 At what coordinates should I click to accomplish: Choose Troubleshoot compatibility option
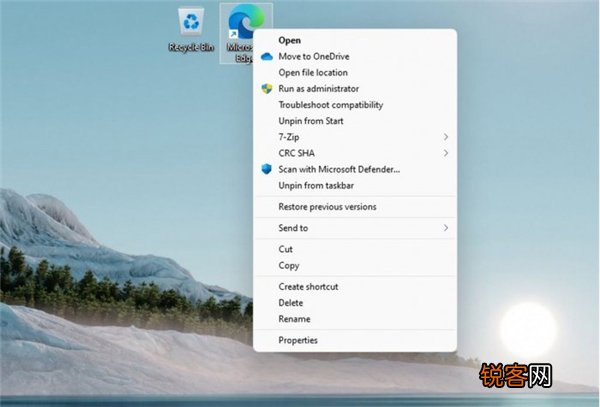[330, 105]
